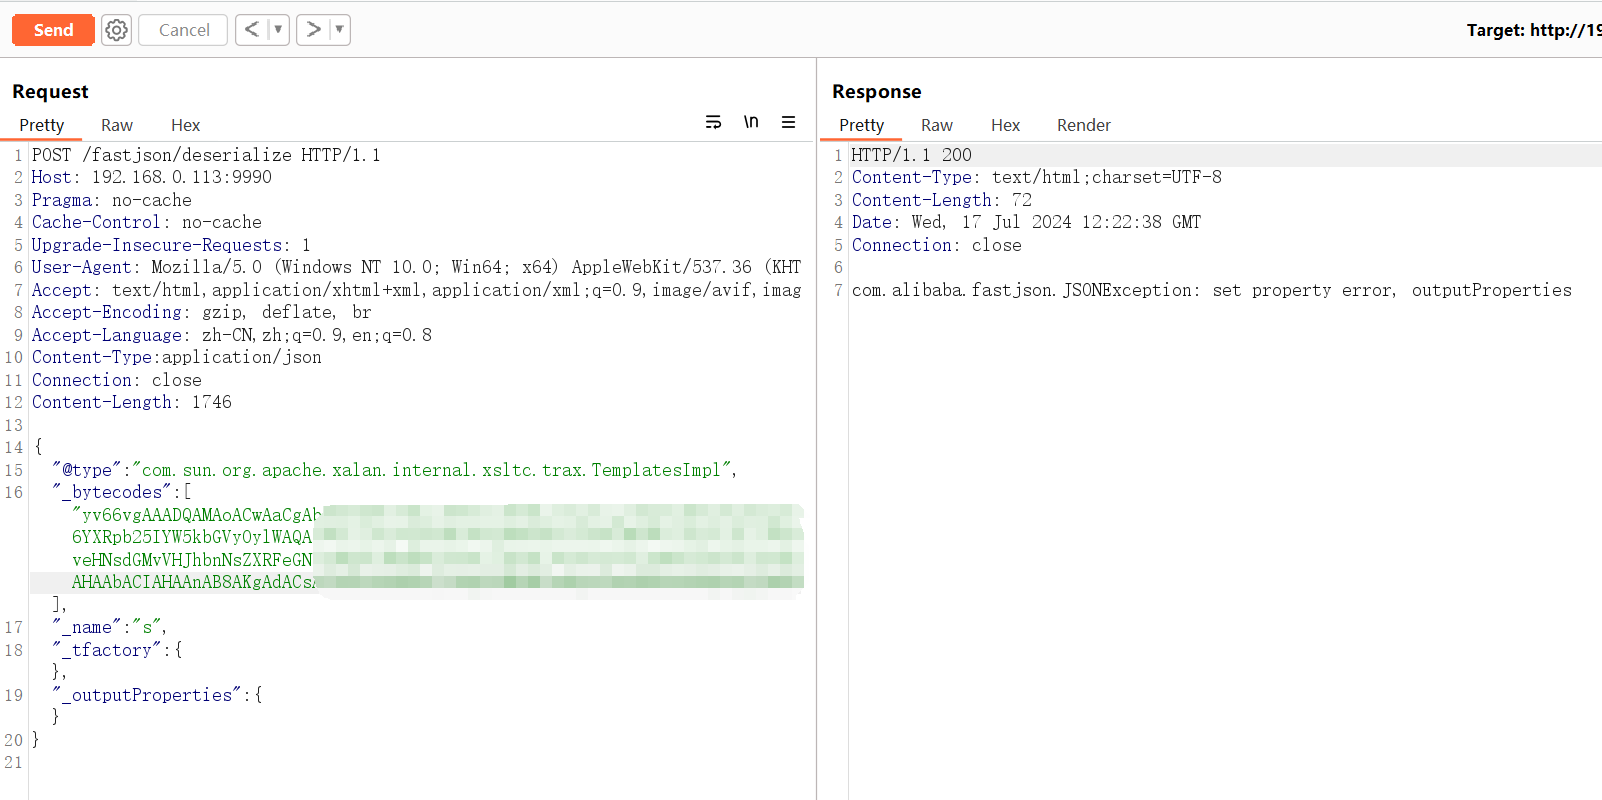Open the back history dropdown arrow

coord(278,30)
